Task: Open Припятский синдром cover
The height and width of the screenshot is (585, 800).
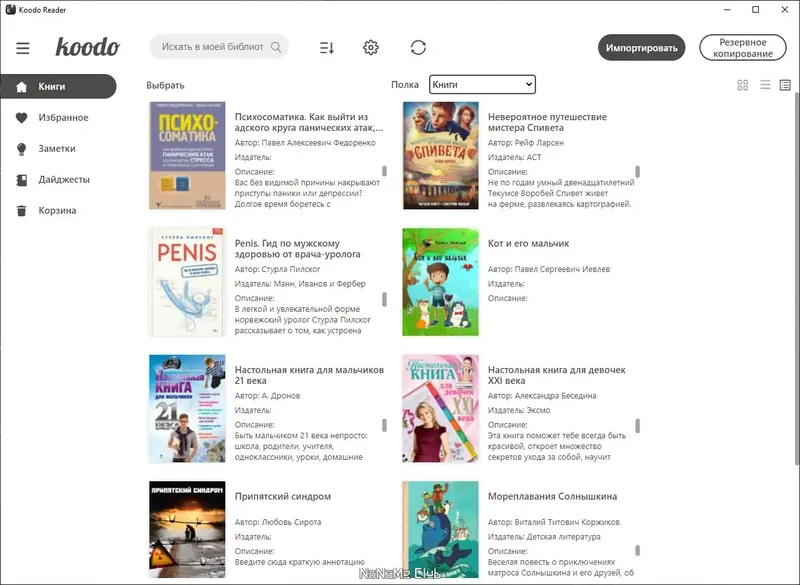Action: point(187,529)
